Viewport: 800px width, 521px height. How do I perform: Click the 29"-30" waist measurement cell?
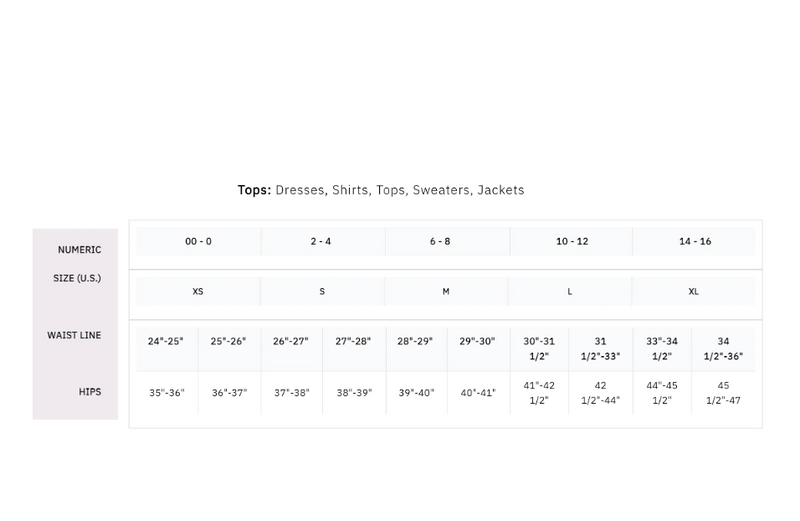click(x=477, y=341)
